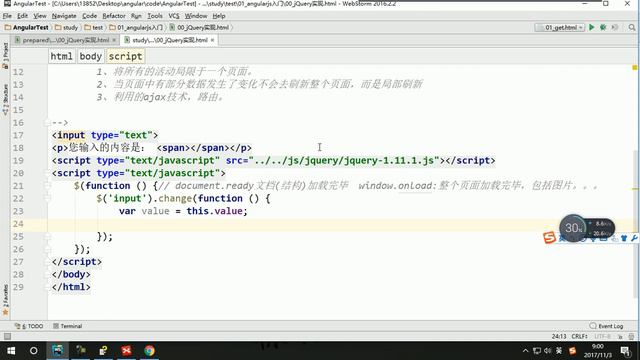Screen dimensions: 640x360
Task: Collapse the script block fold at line 20
Action: coord(47,173)
